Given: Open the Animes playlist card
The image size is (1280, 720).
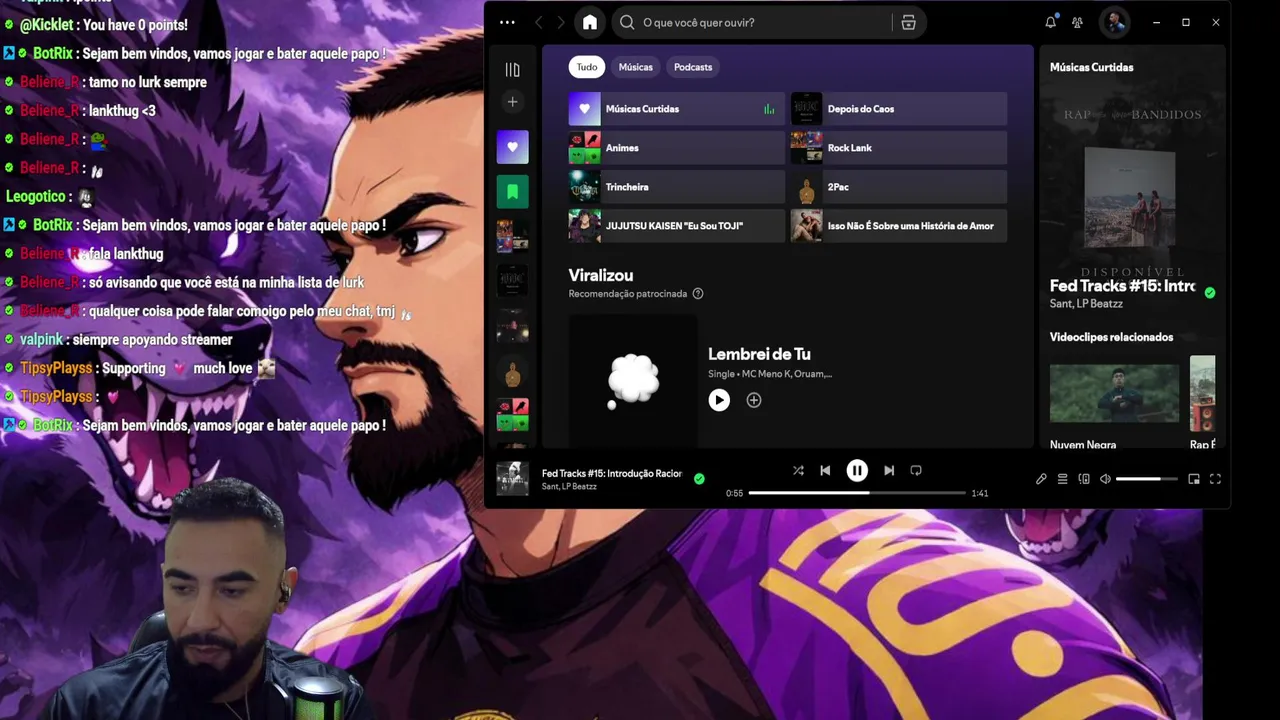Looking at the screenshot, I should point(677,148).
